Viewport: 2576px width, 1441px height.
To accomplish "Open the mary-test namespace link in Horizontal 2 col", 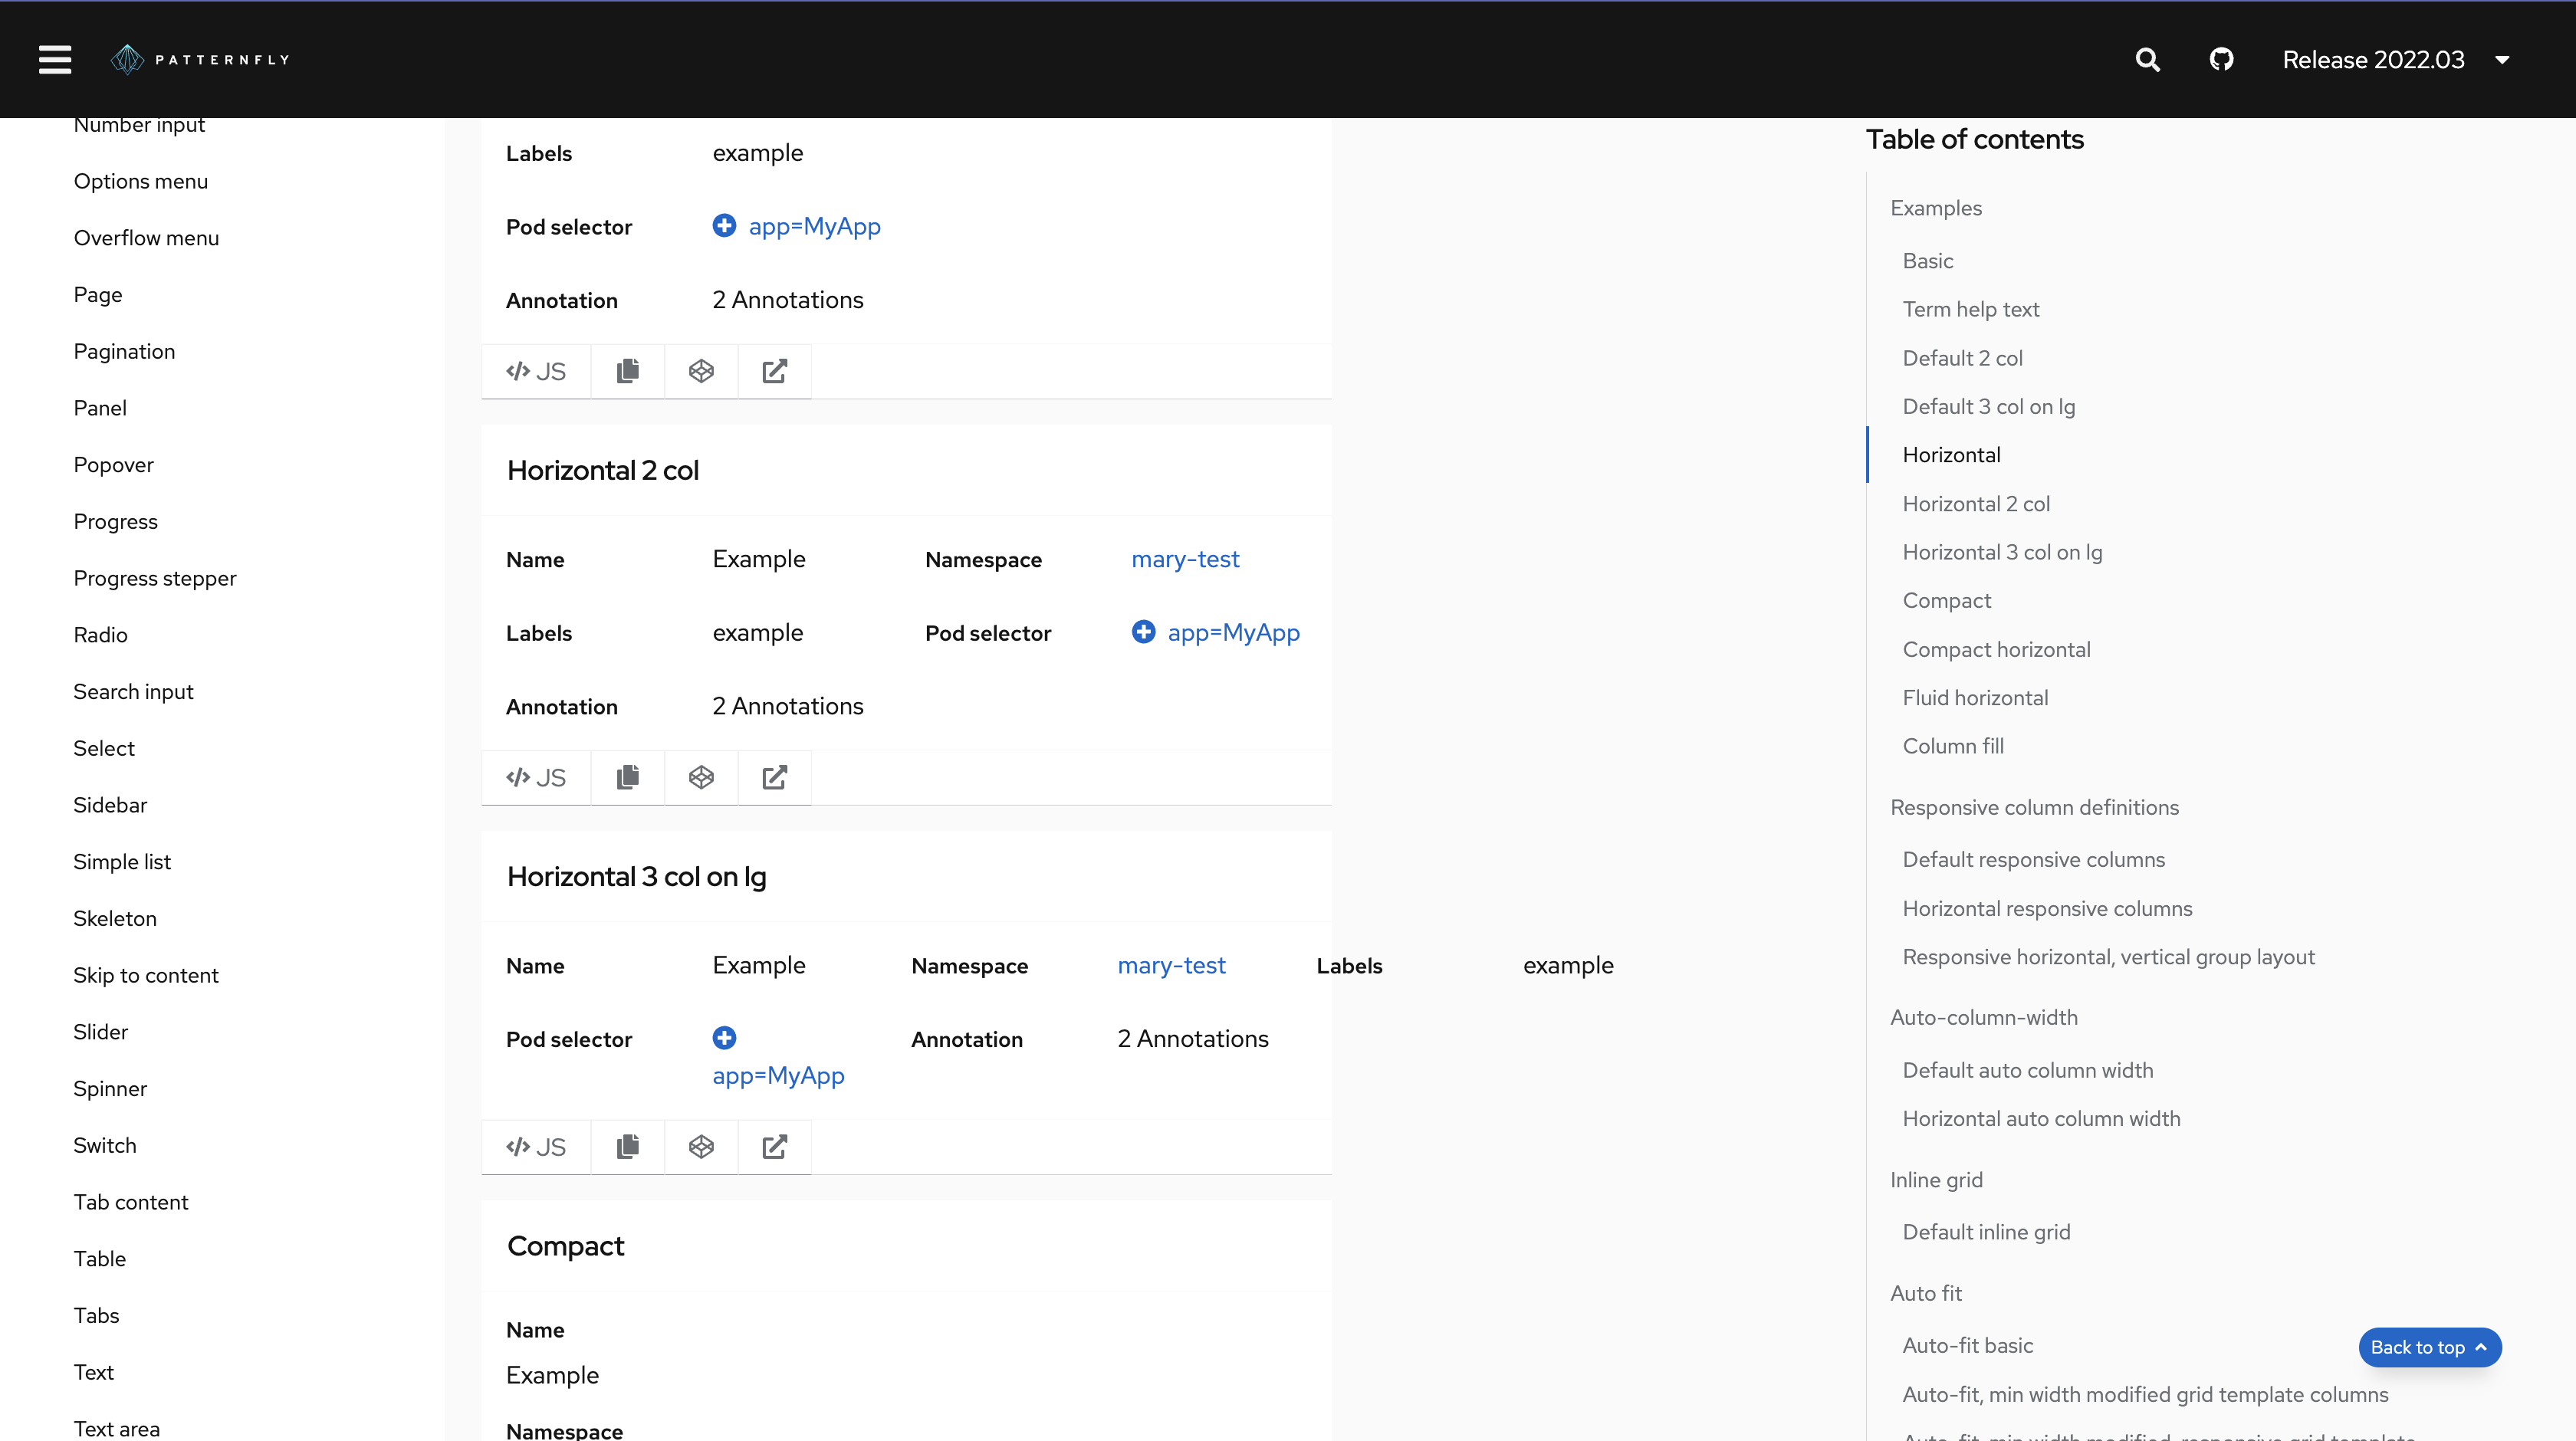I will click(x=1185, y=559).
